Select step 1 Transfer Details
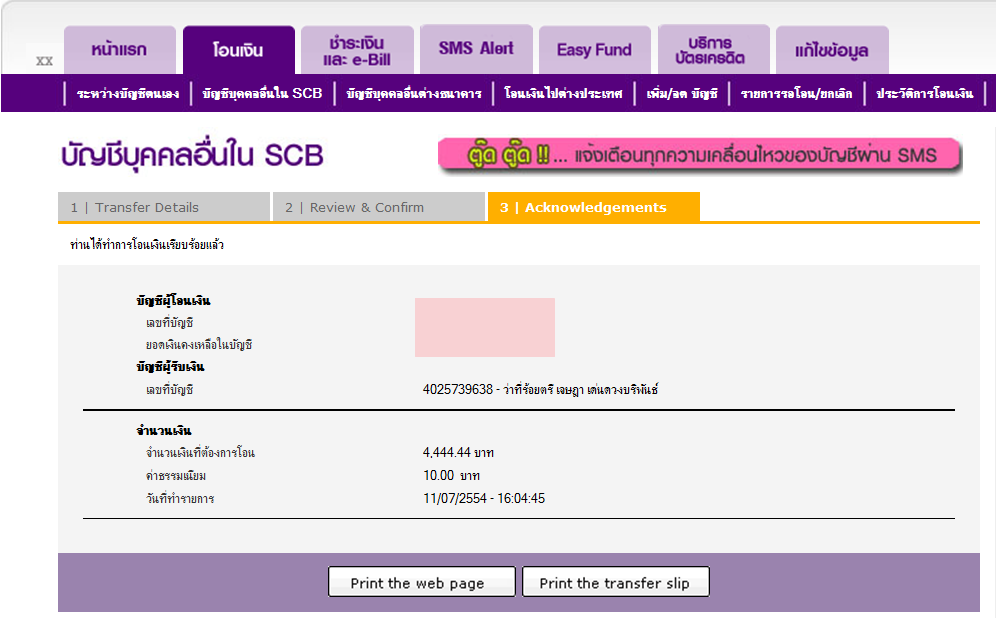Image resolution: width=996 pixels, height=618 pixels. coord(163,207)
